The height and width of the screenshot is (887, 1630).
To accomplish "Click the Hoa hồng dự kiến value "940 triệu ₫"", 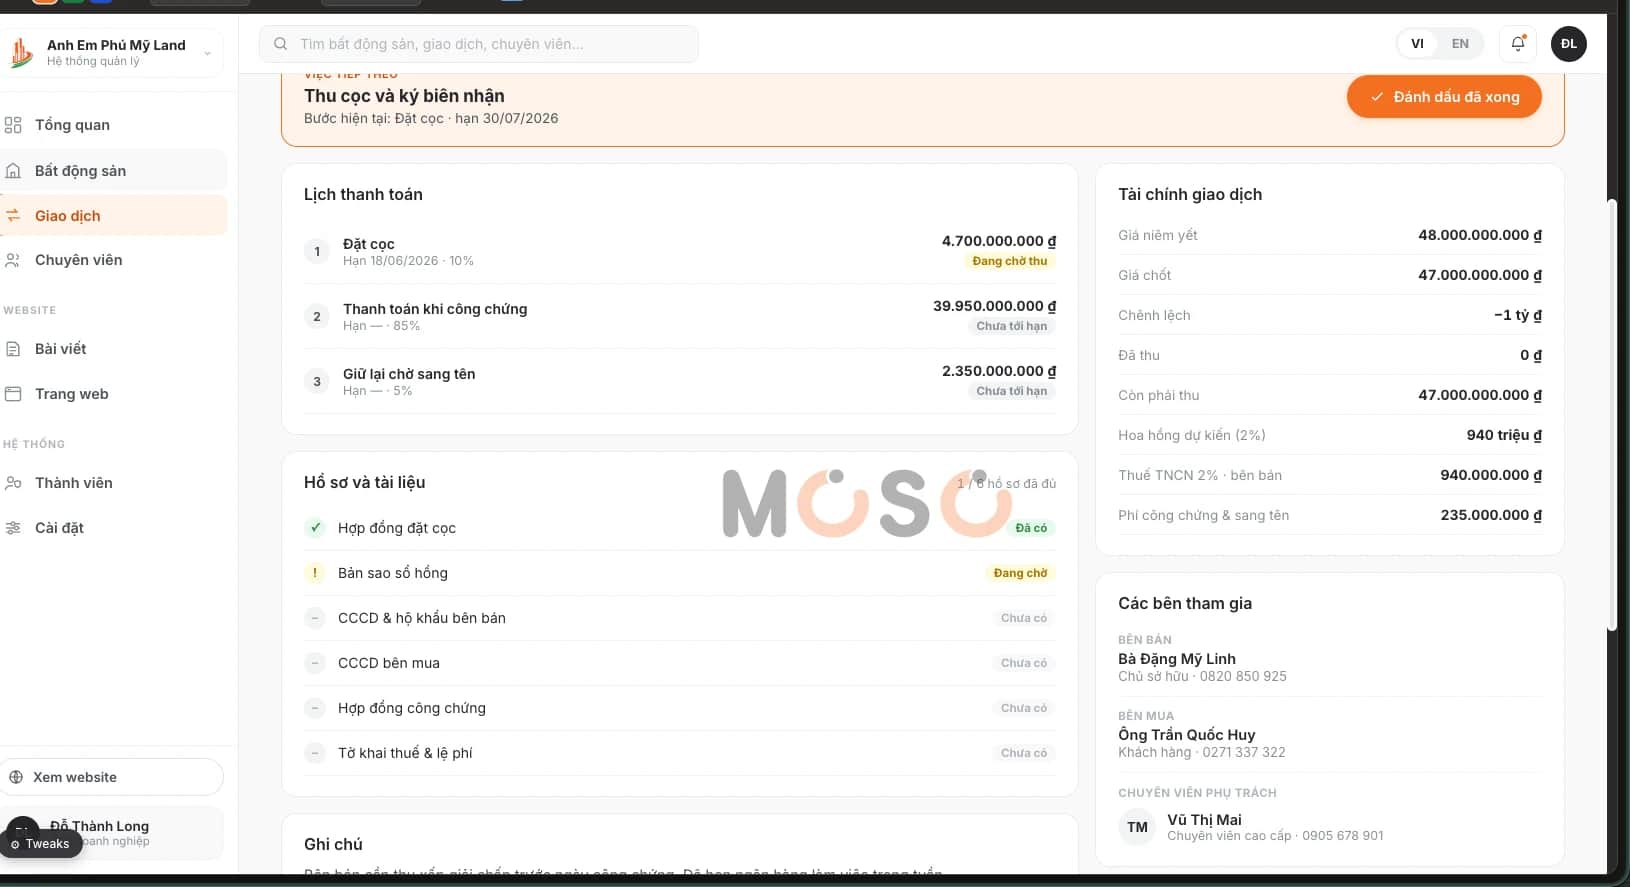I will (x=1504, y=435).
